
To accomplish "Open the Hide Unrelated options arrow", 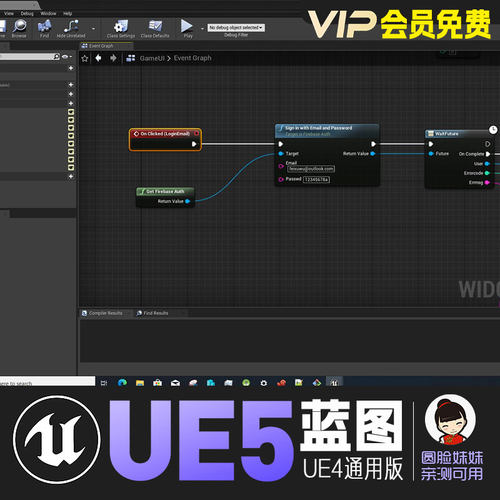I will click(93, 29).
